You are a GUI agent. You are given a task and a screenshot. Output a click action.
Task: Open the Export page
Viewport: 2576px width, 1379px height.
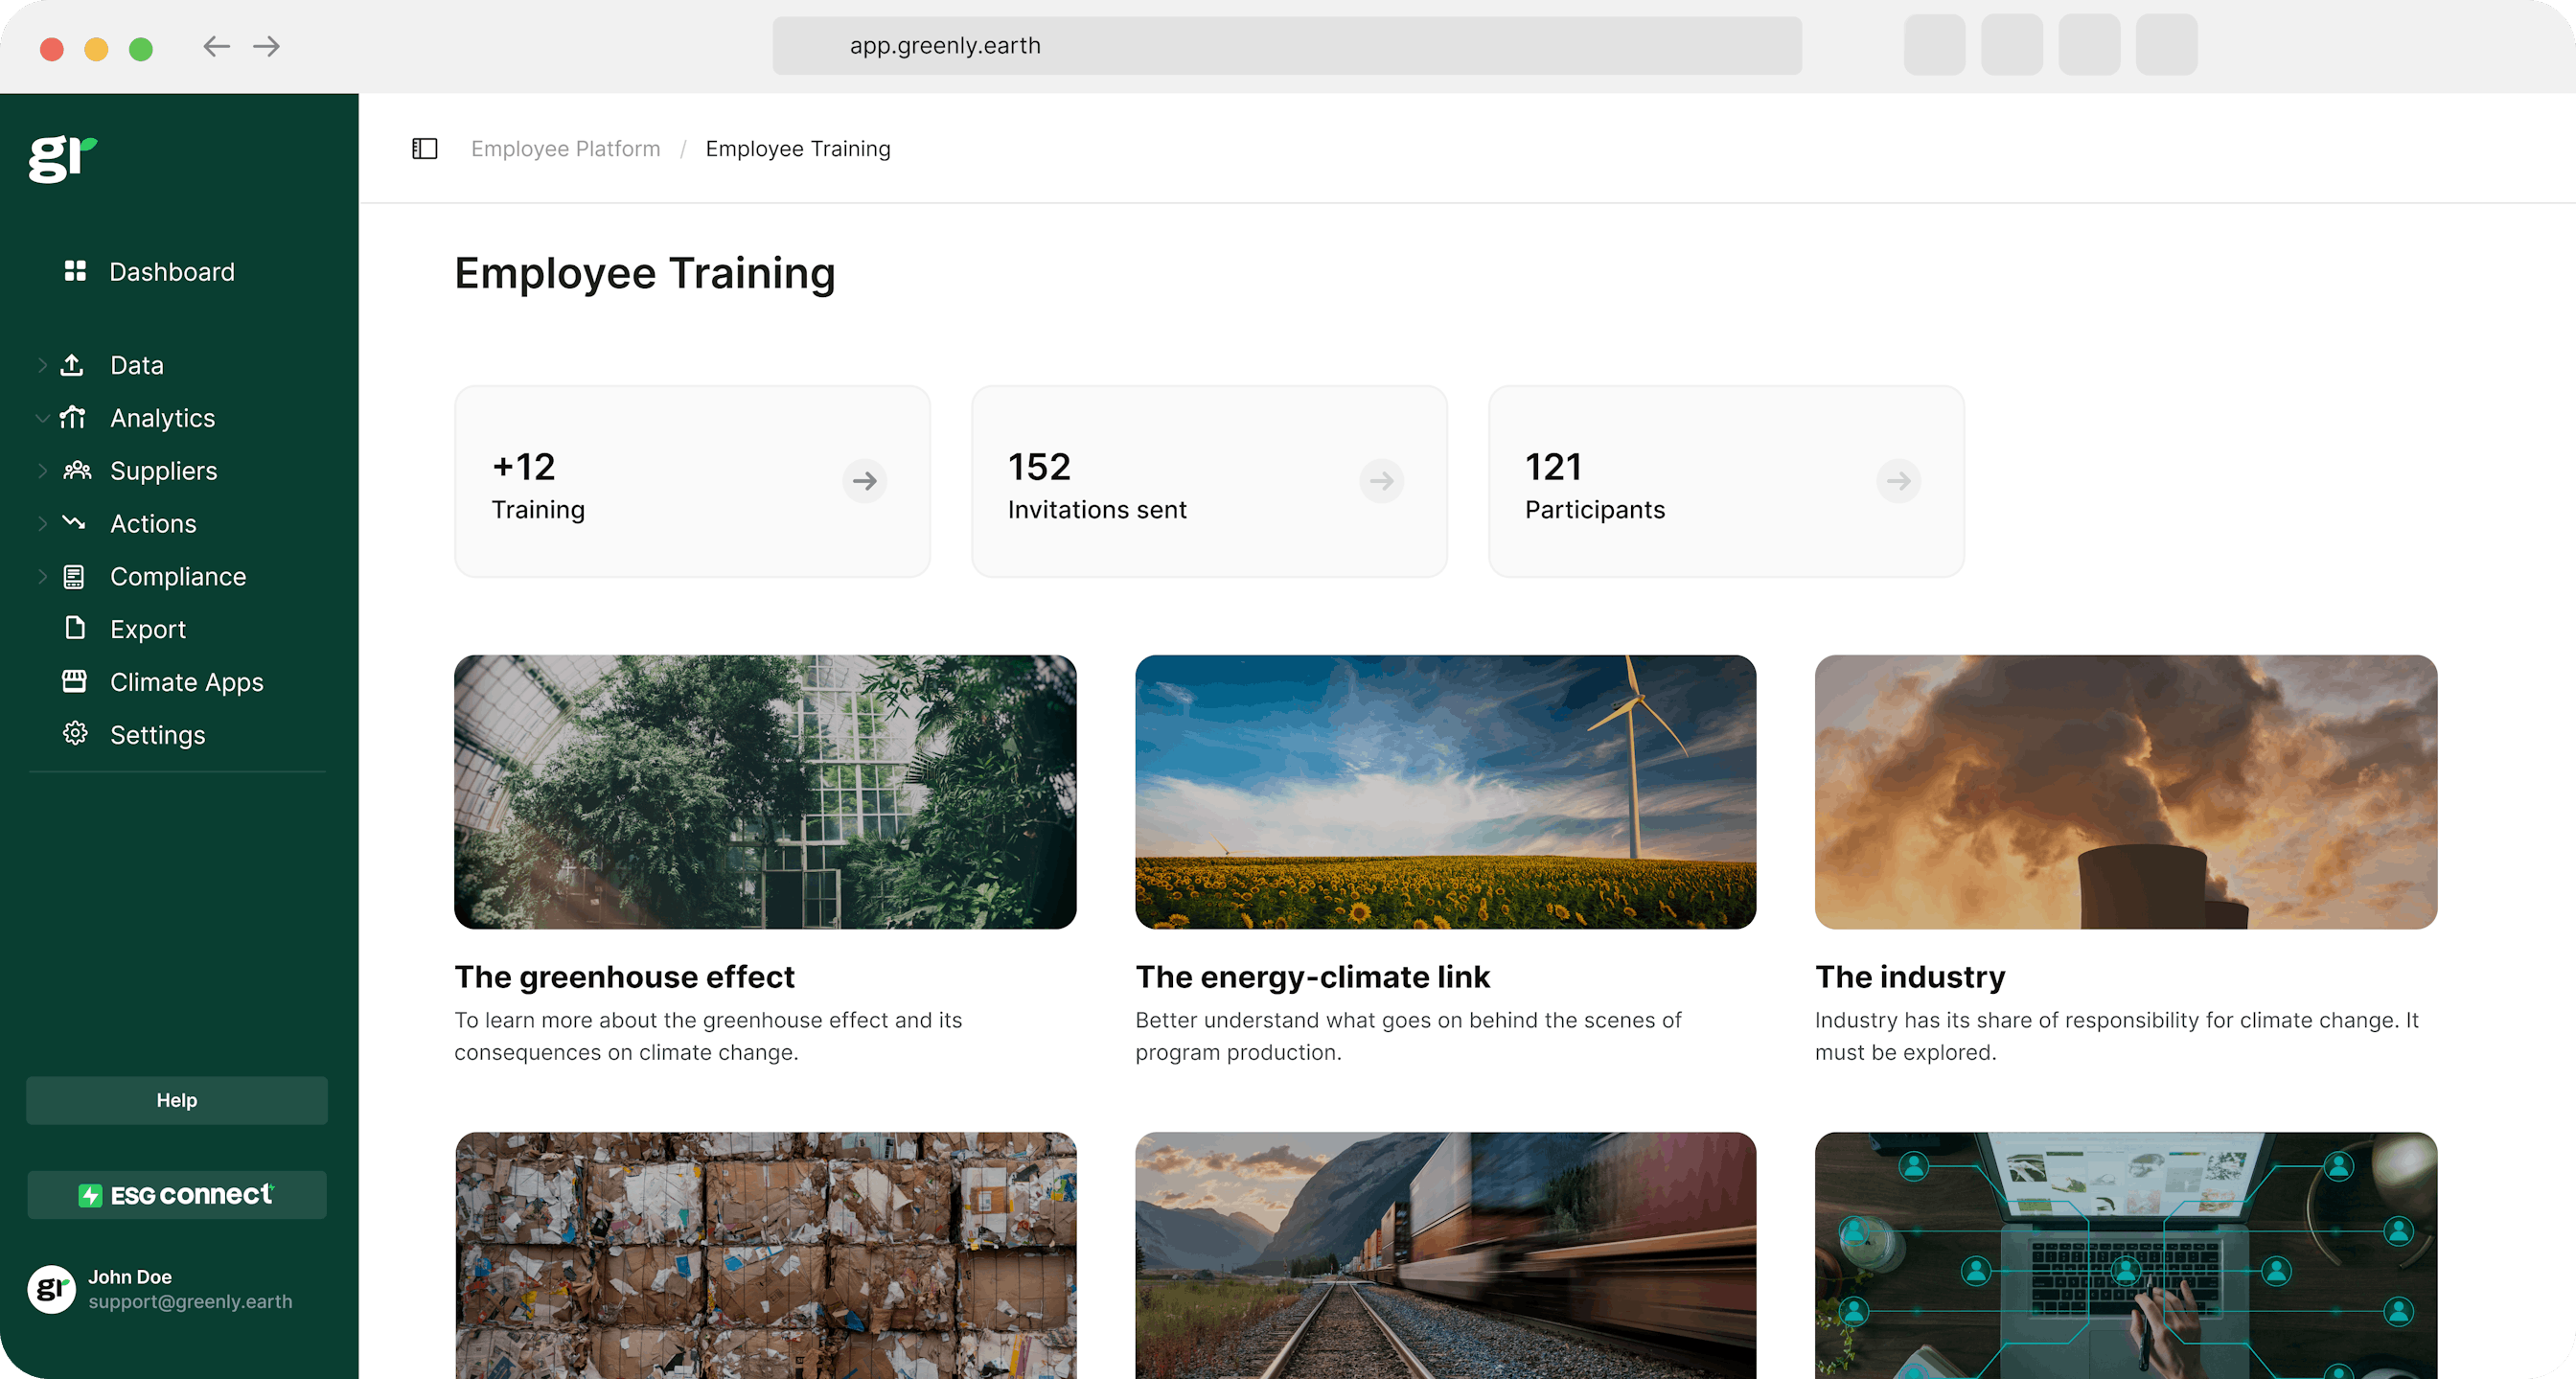click(147, 629)
